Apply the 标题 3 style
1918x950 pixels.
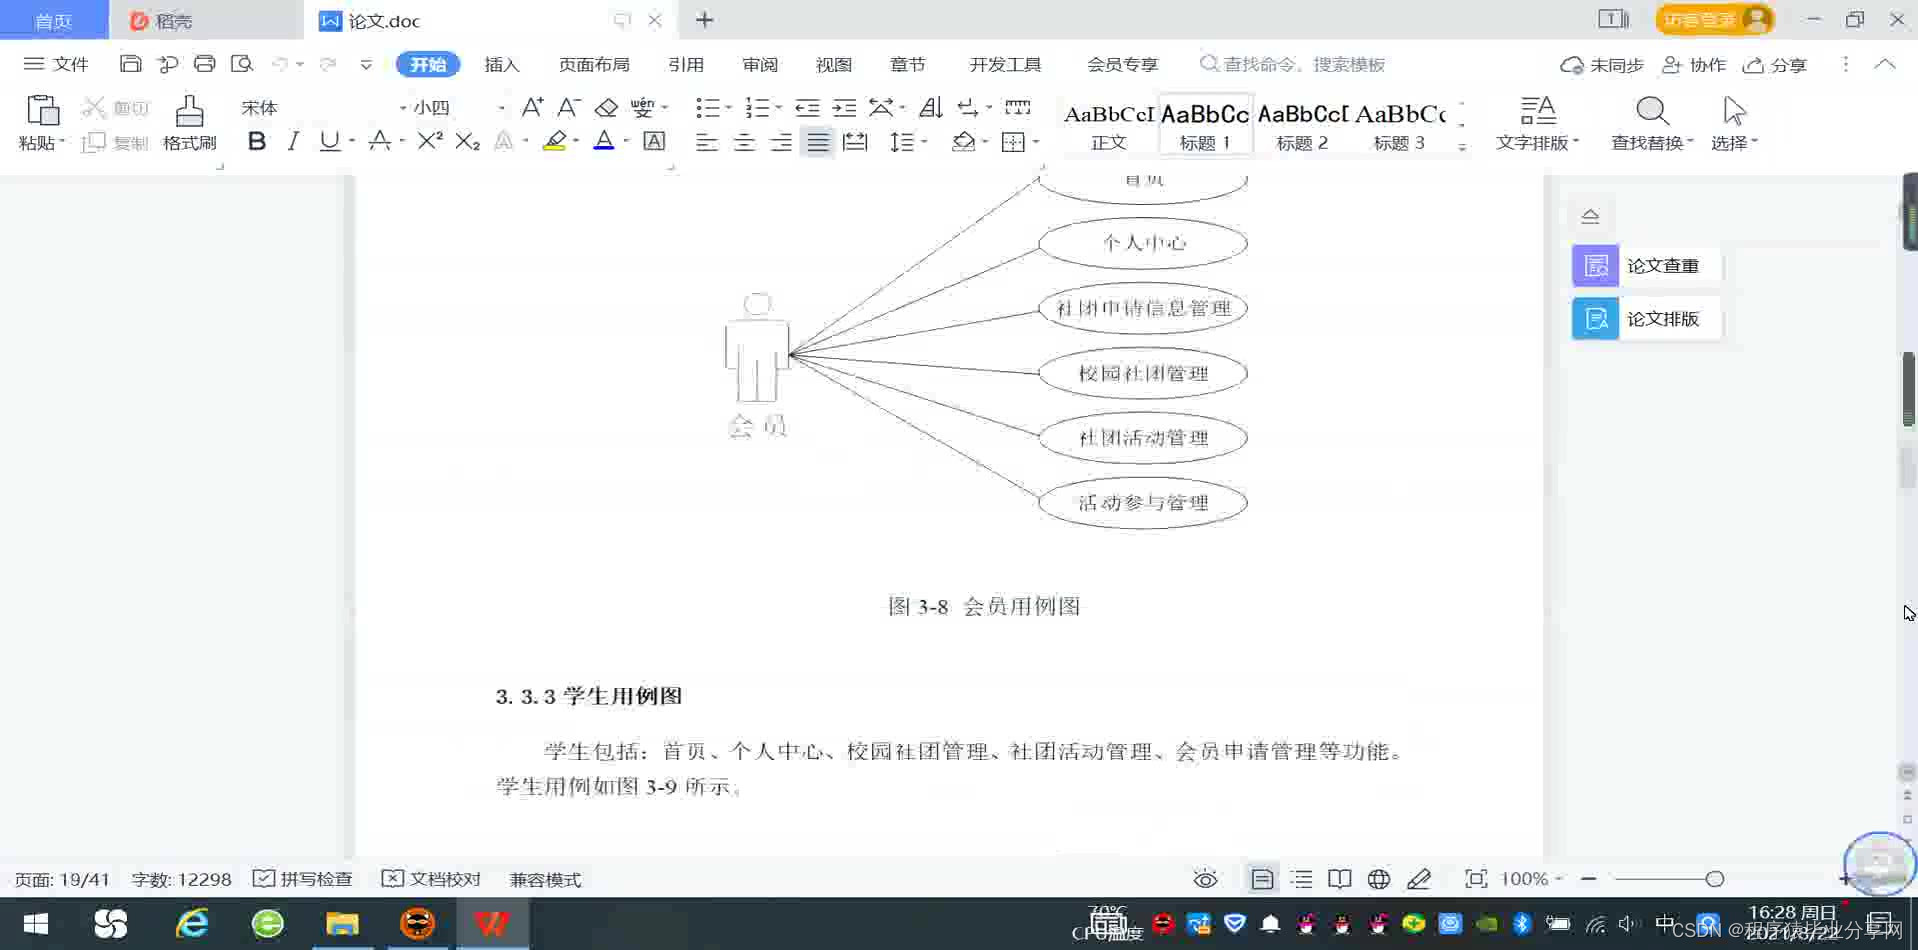[x=1399, y=126]
